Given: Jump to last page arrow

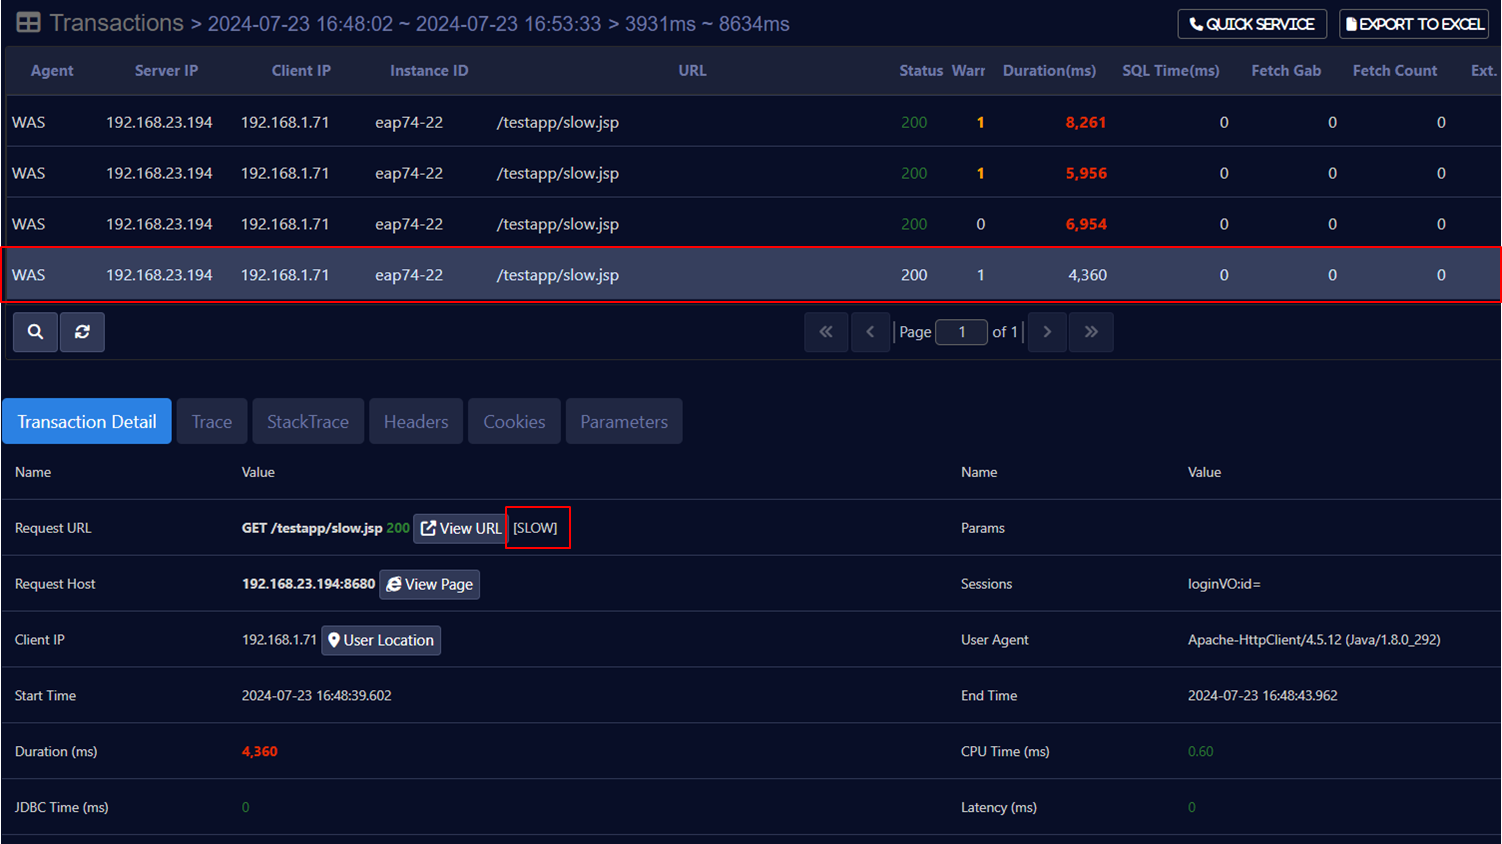Looking at the screenshot, I should 1091,332.
